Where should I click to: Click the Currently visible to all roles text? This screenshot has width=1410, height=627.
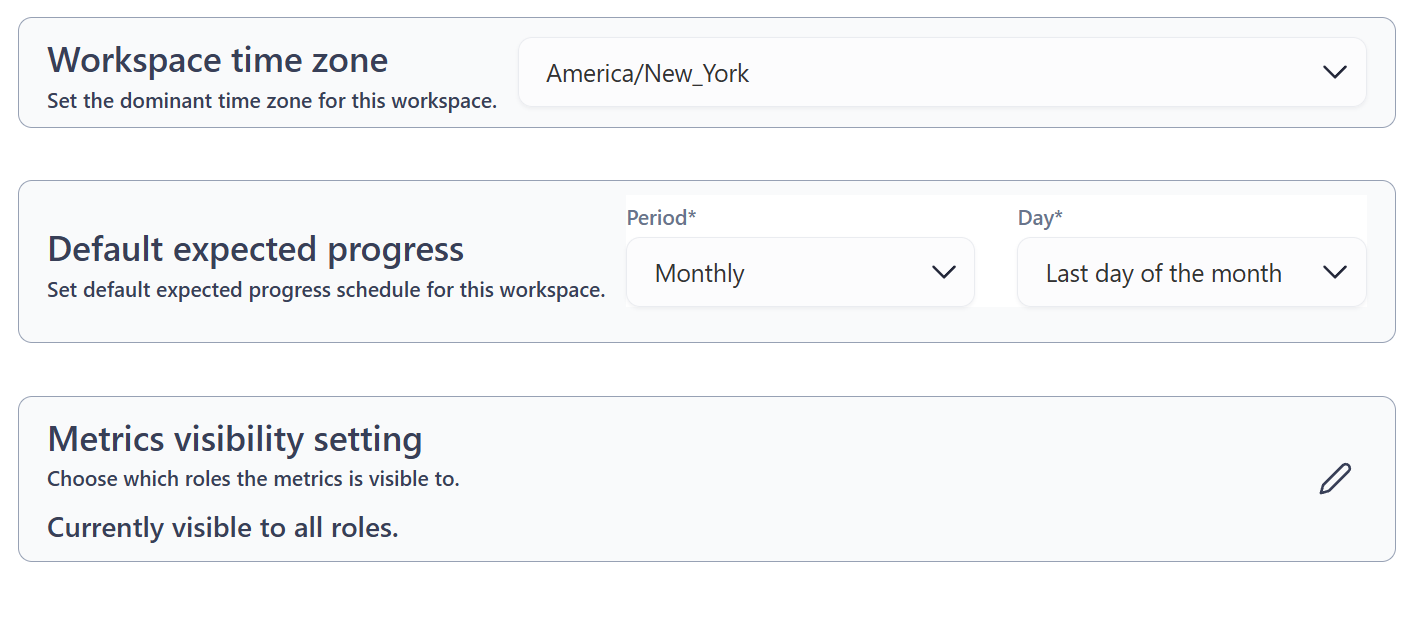(x=223, y=528)
